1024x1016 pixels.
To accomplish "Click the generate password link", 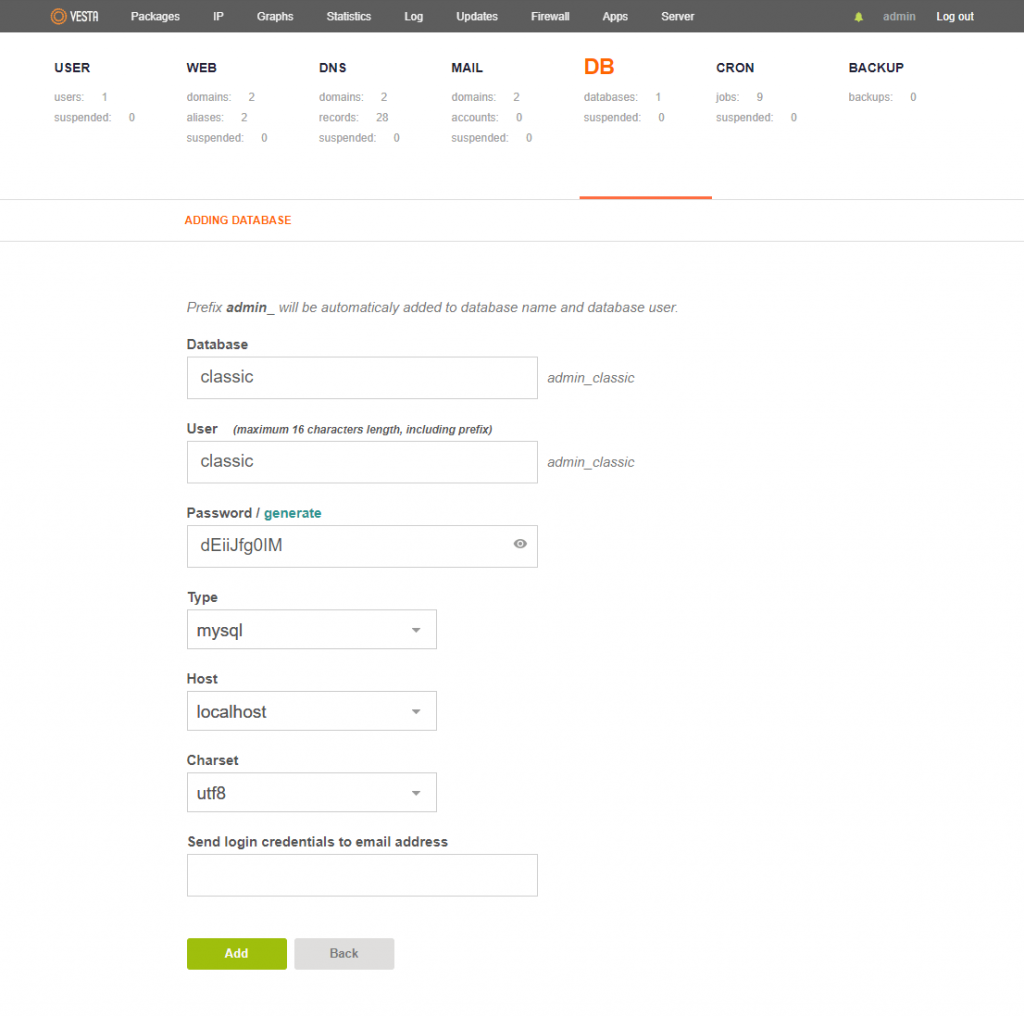I will [292, 512].
